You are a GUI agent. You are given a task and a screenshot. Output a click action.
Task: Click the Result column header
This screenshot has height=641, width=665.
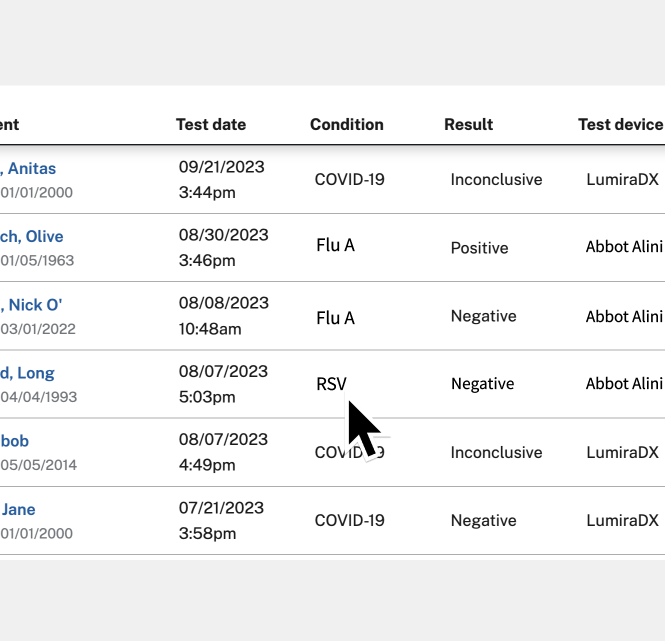coord(469,124)
